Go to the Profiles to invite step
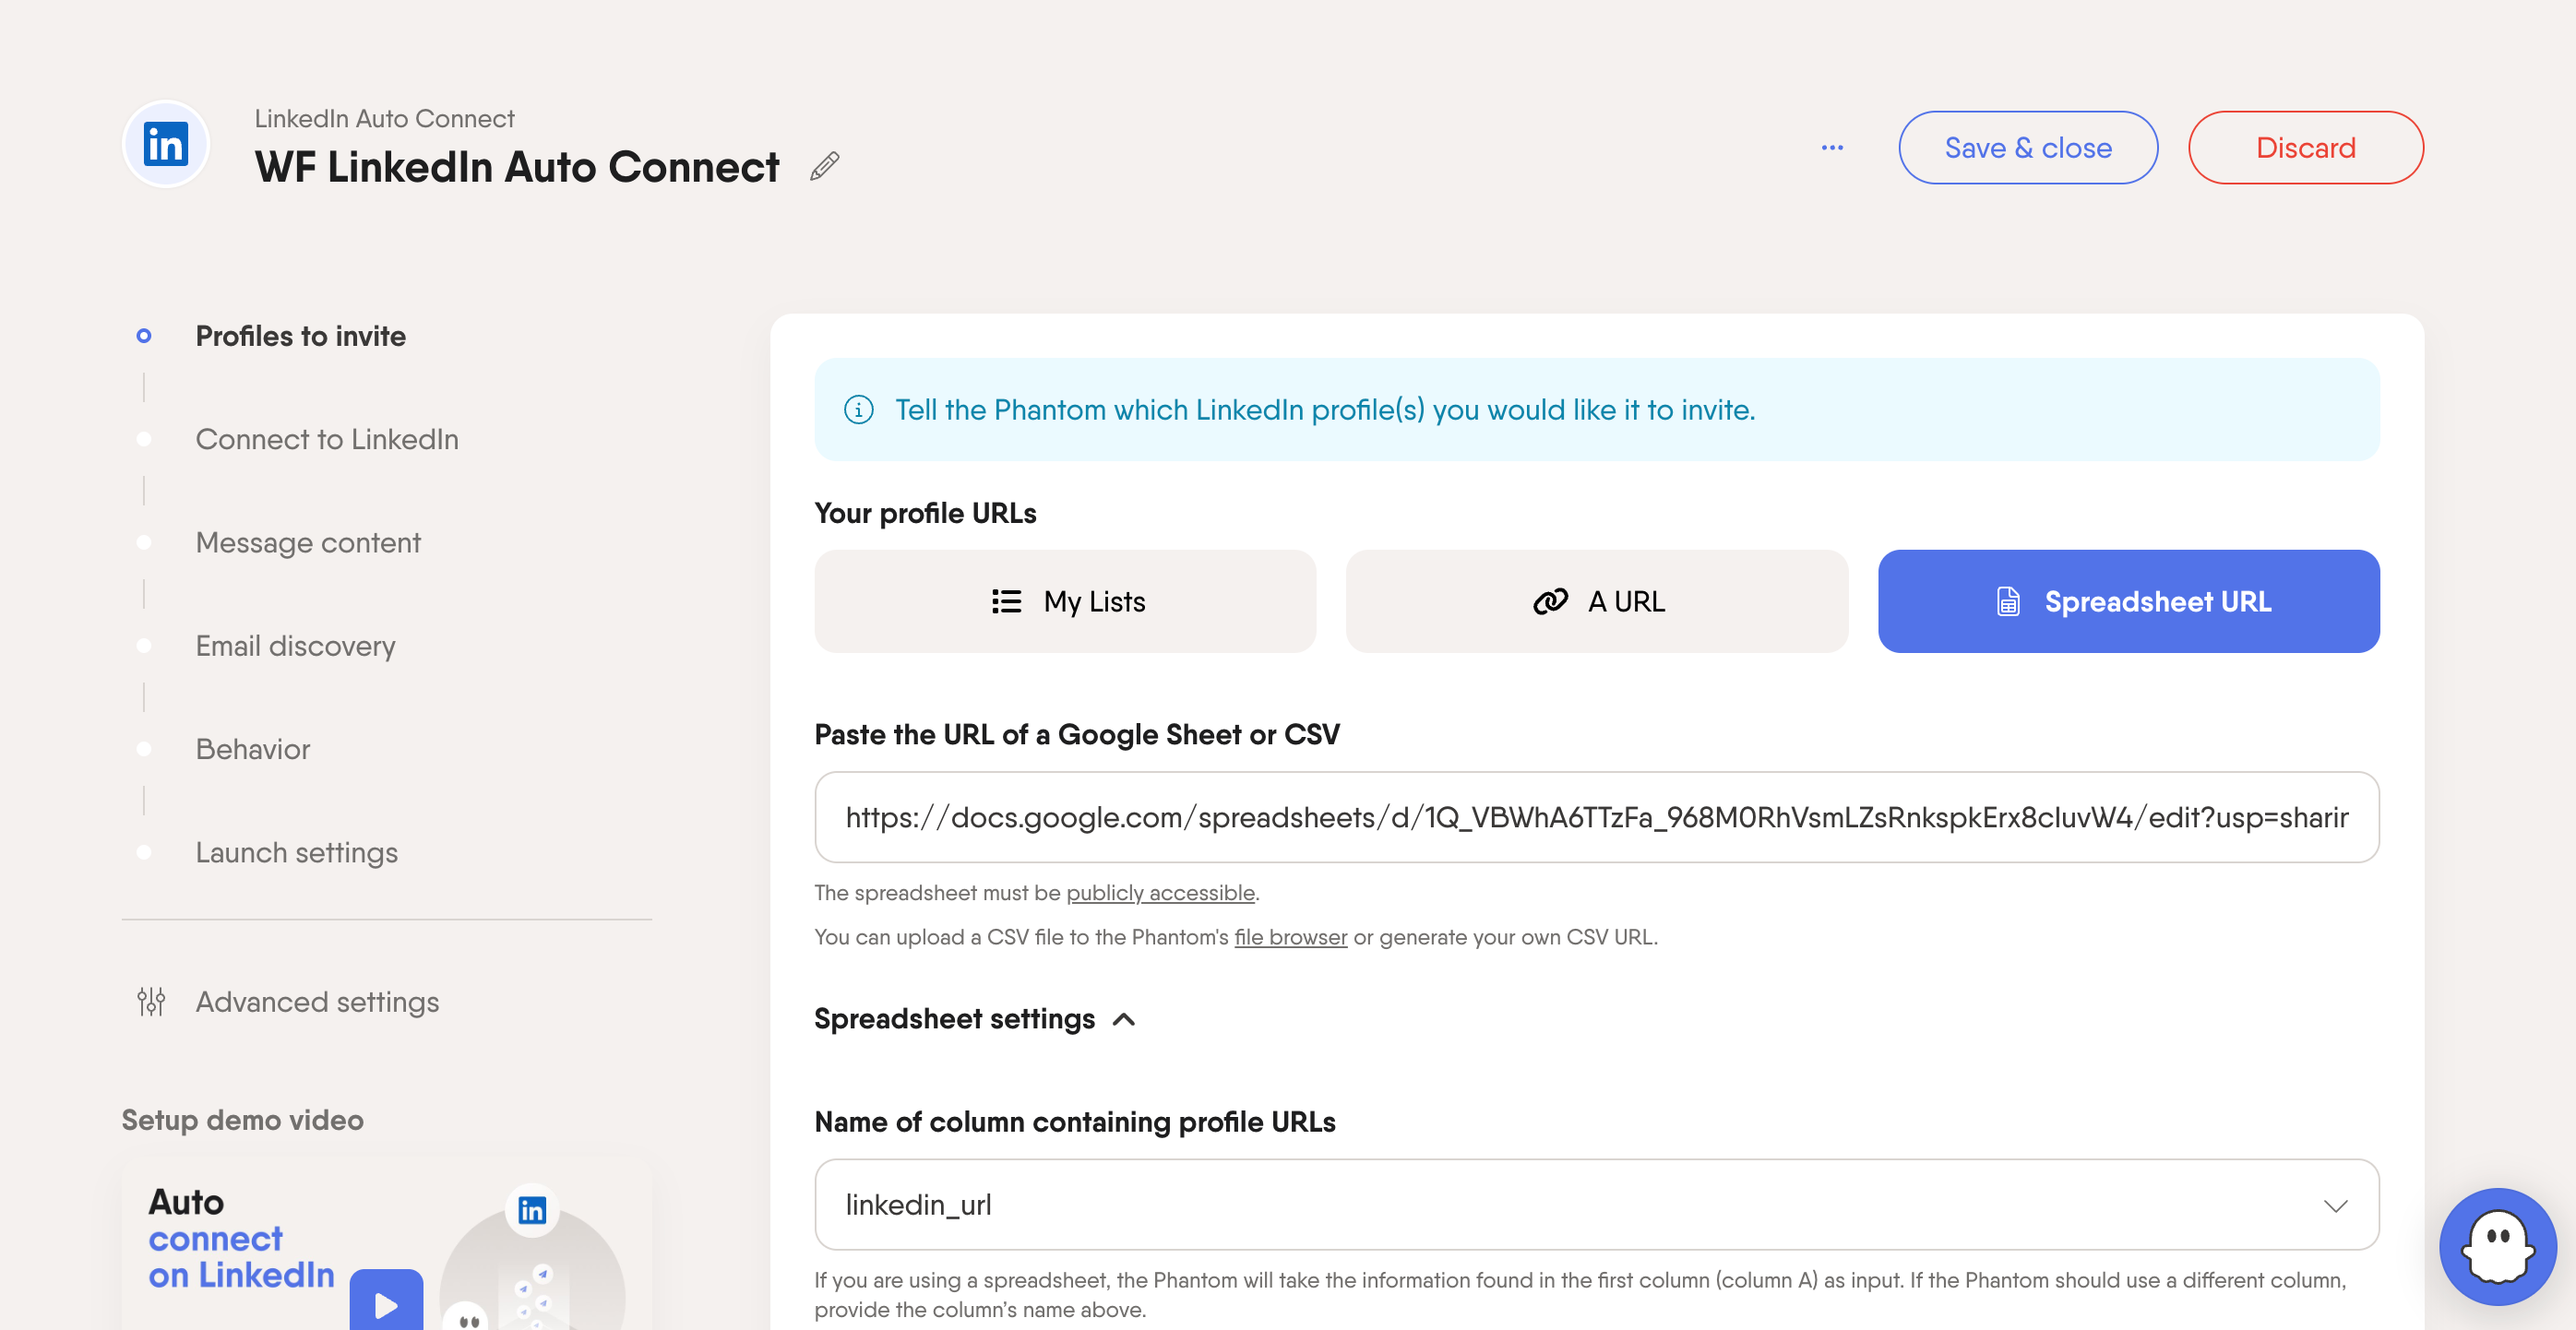Viewport: 2576px width, 1330px height. [300, 336]
